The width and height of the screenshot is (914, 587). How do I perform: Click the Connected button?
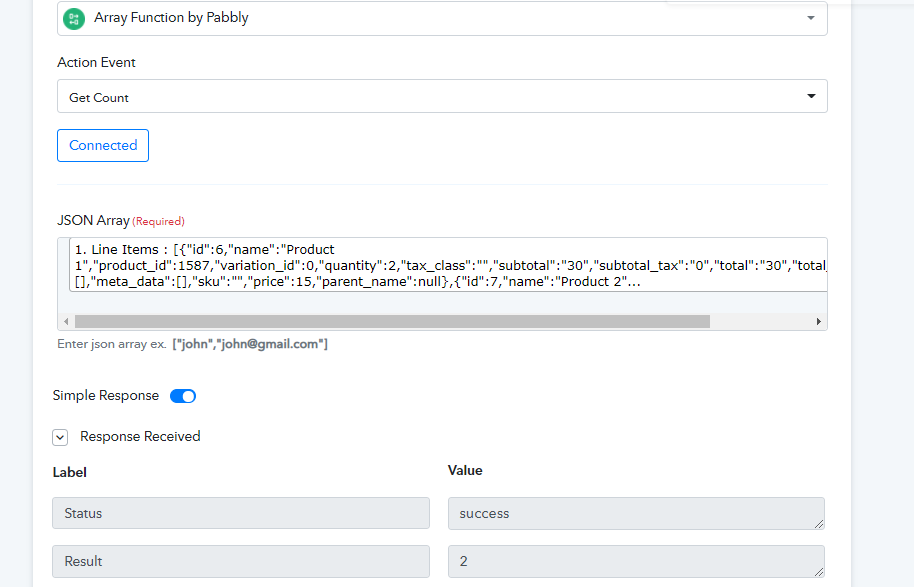click(x=103, y=145)
